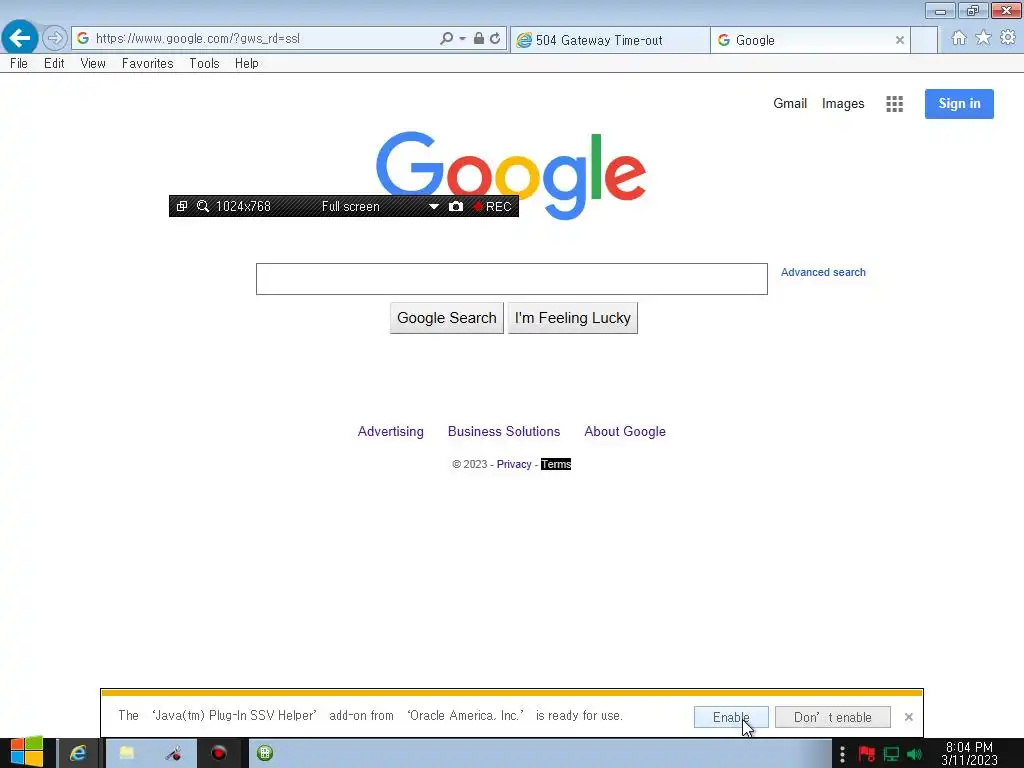Open the Advertising link
Viewport: 1024px width, 768px height.
391,432
